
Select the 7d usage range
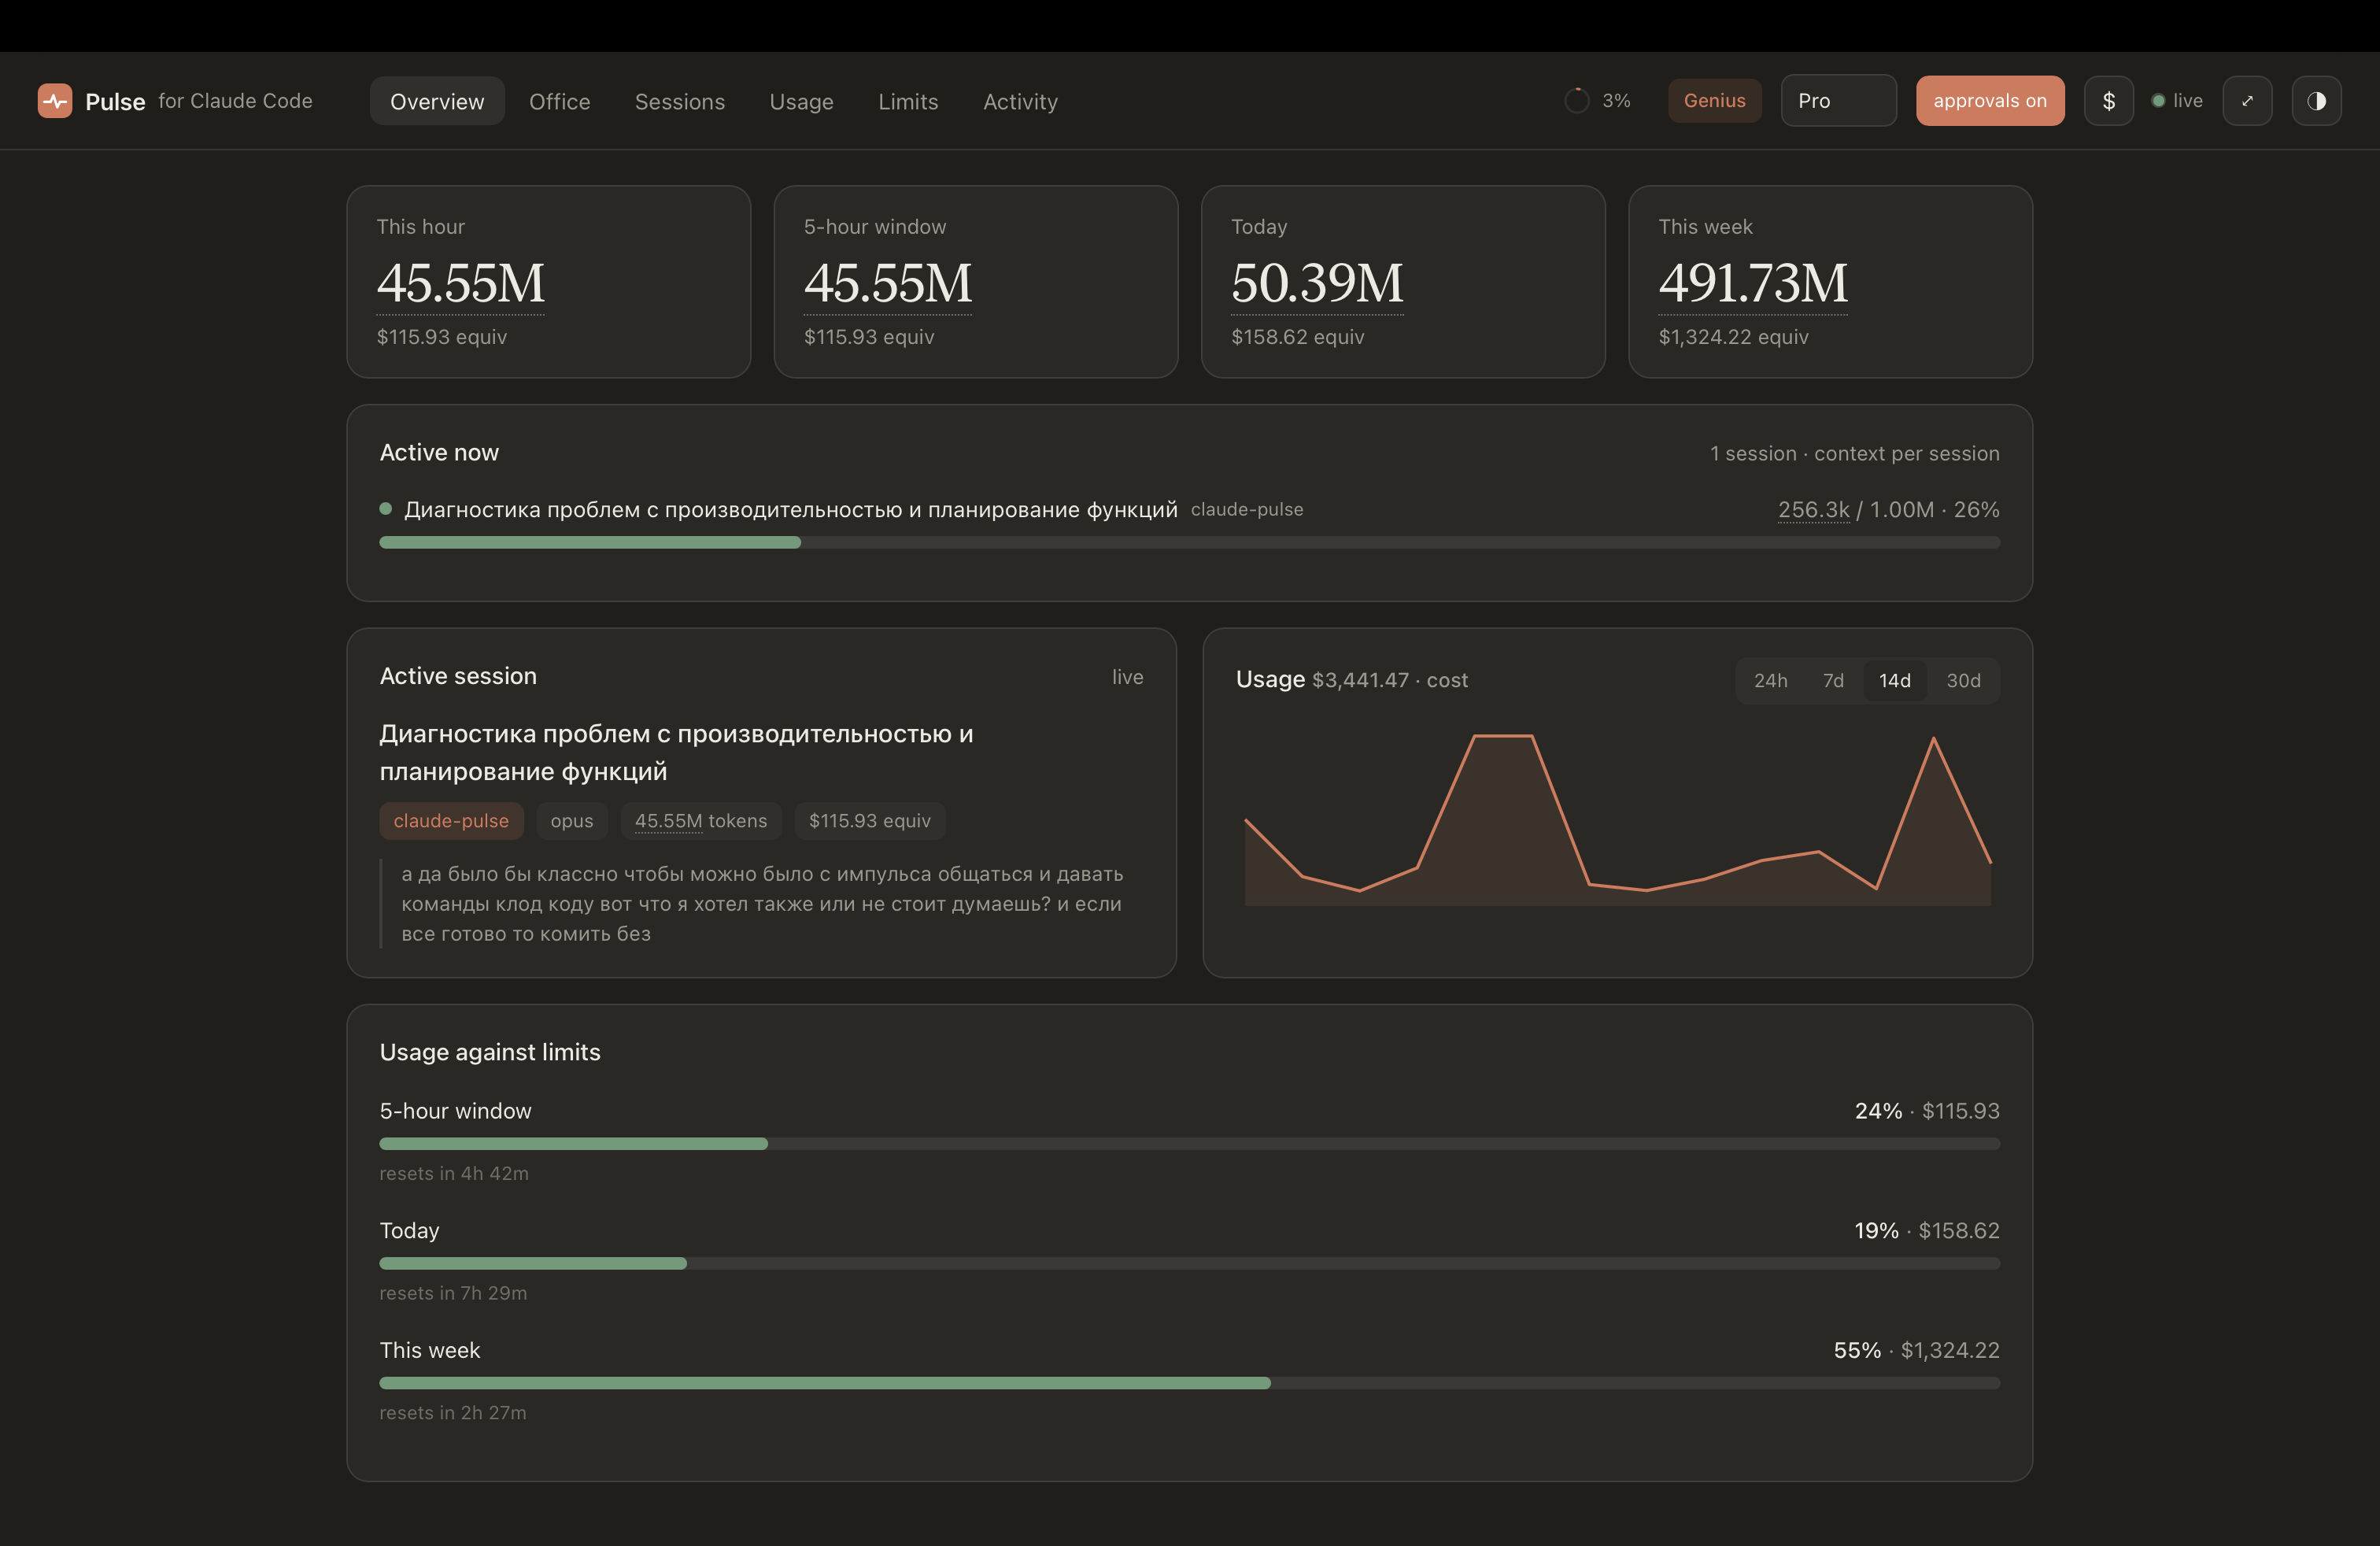point(1833,681)
